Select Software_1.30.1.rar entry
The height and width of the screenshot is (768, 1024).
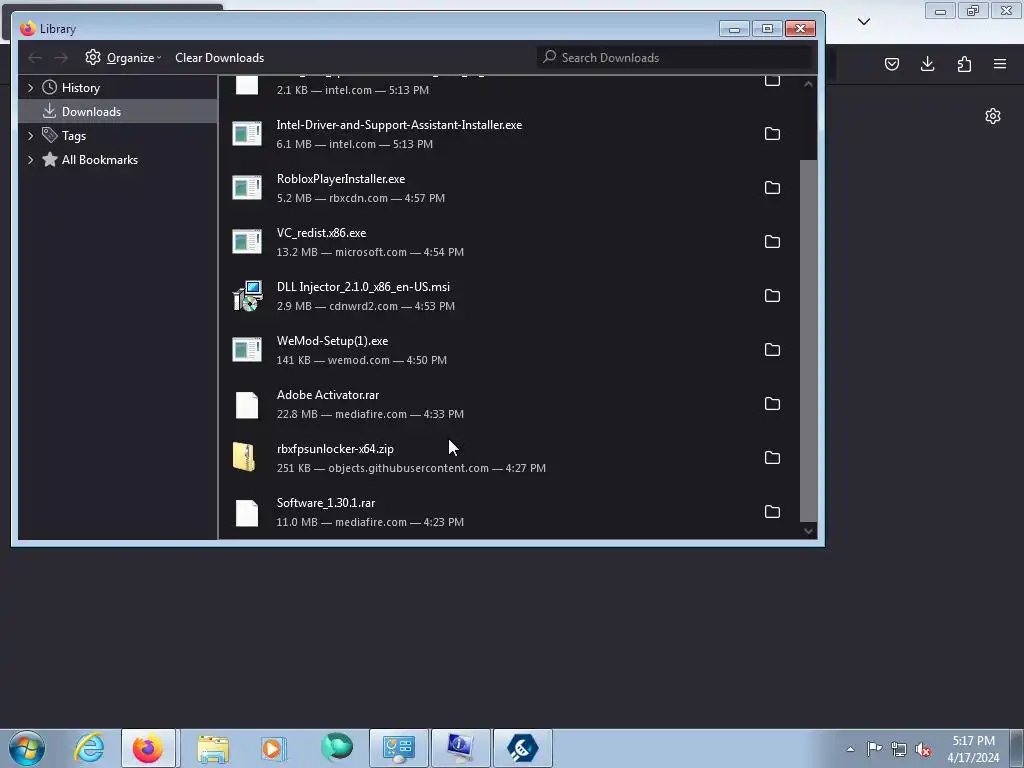(x=508, y=512)
